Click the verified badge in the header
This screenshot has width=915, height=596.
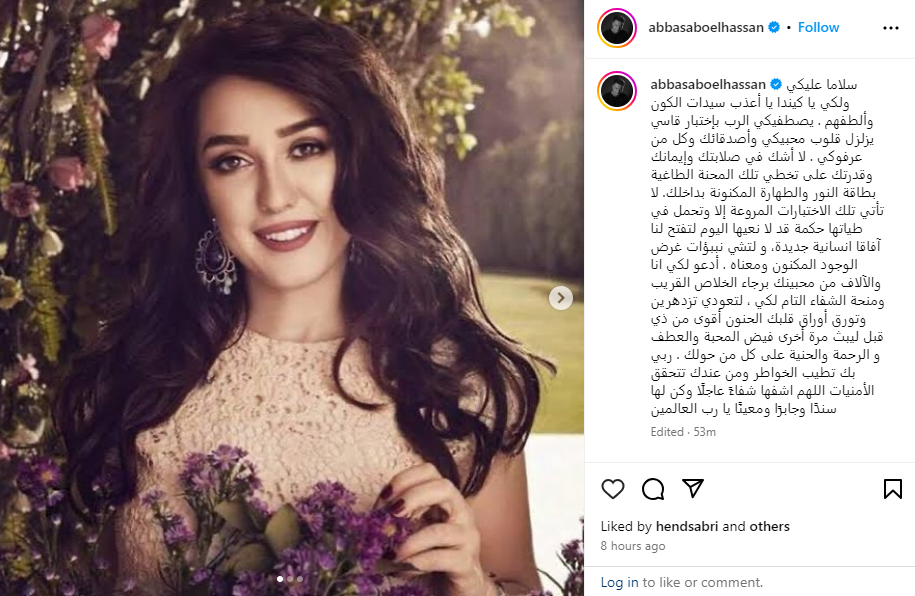point(774,27)
